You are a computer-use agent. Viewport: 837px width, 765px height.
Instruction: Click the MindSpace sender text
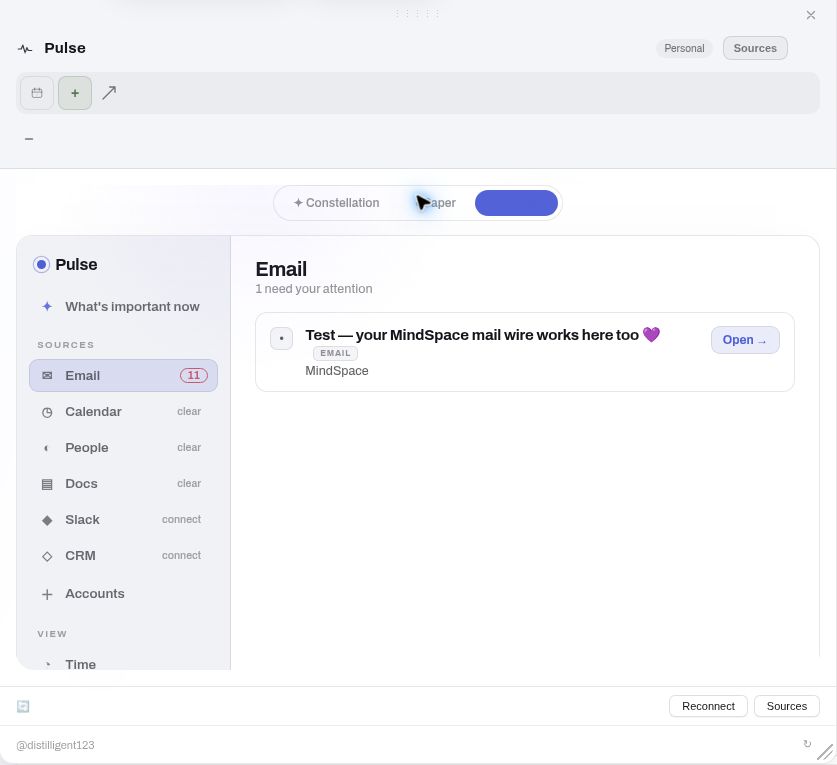(x=337, y=370)
